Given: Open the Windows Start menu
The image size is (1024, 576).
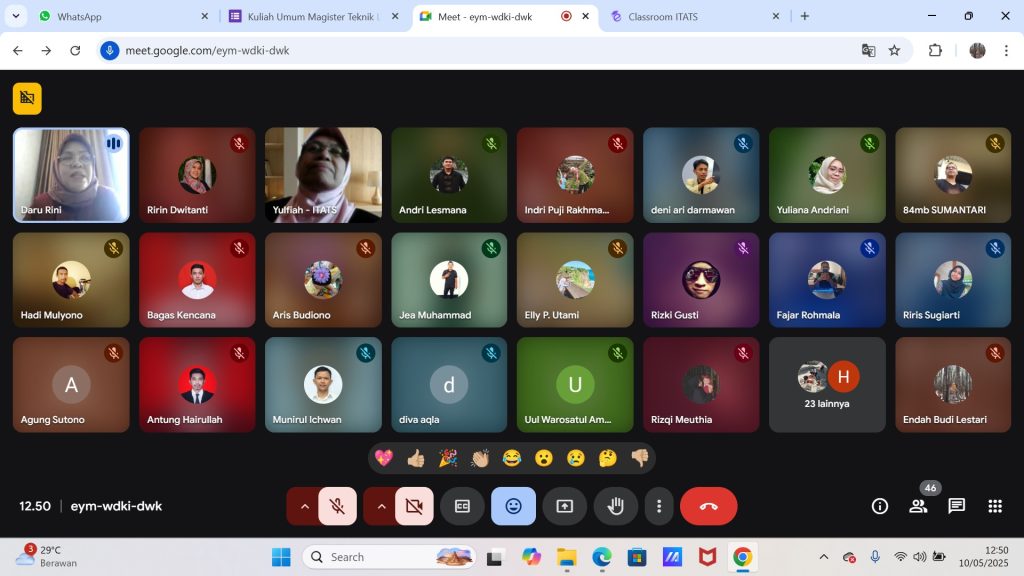Looking at the screenshot, I should (281, 557).
